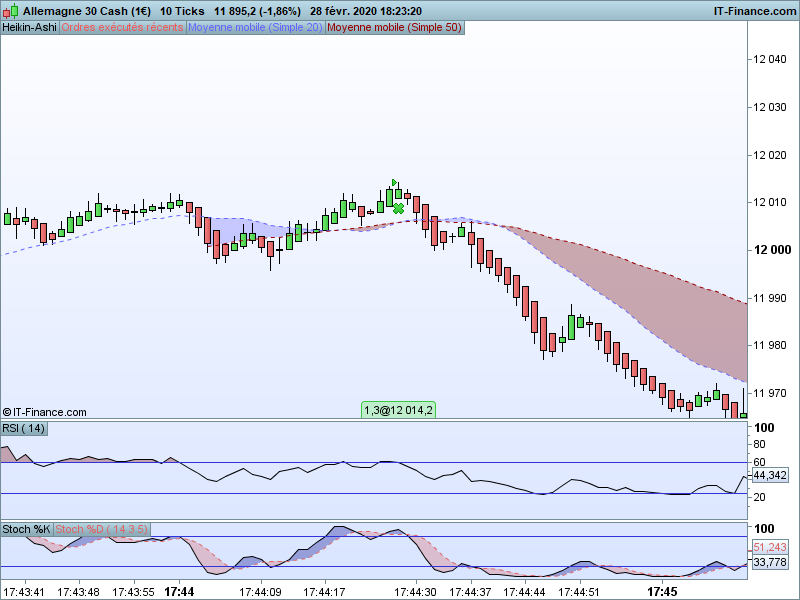Click the Stoch %K indicator label
This screenshot has height=600, width=800.
[x=27, y=529]
